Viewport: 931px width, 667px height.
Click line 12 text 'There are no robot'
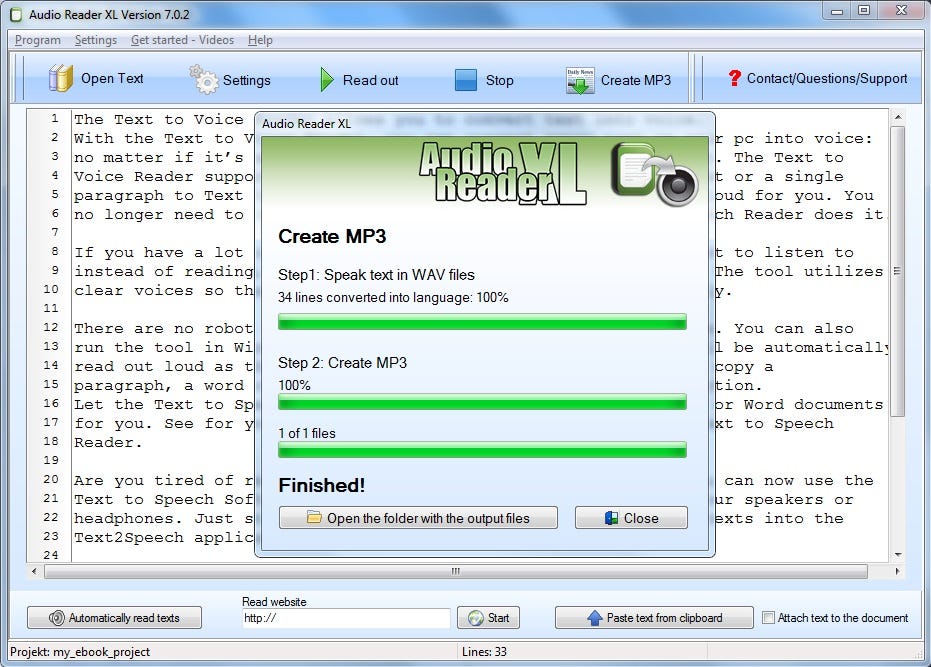[x=163, y=328]
